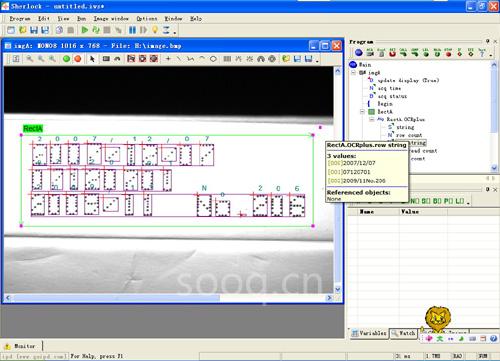
Task: Click the CALL instruction icon in Program toolbar
Action: click(403, 53)
